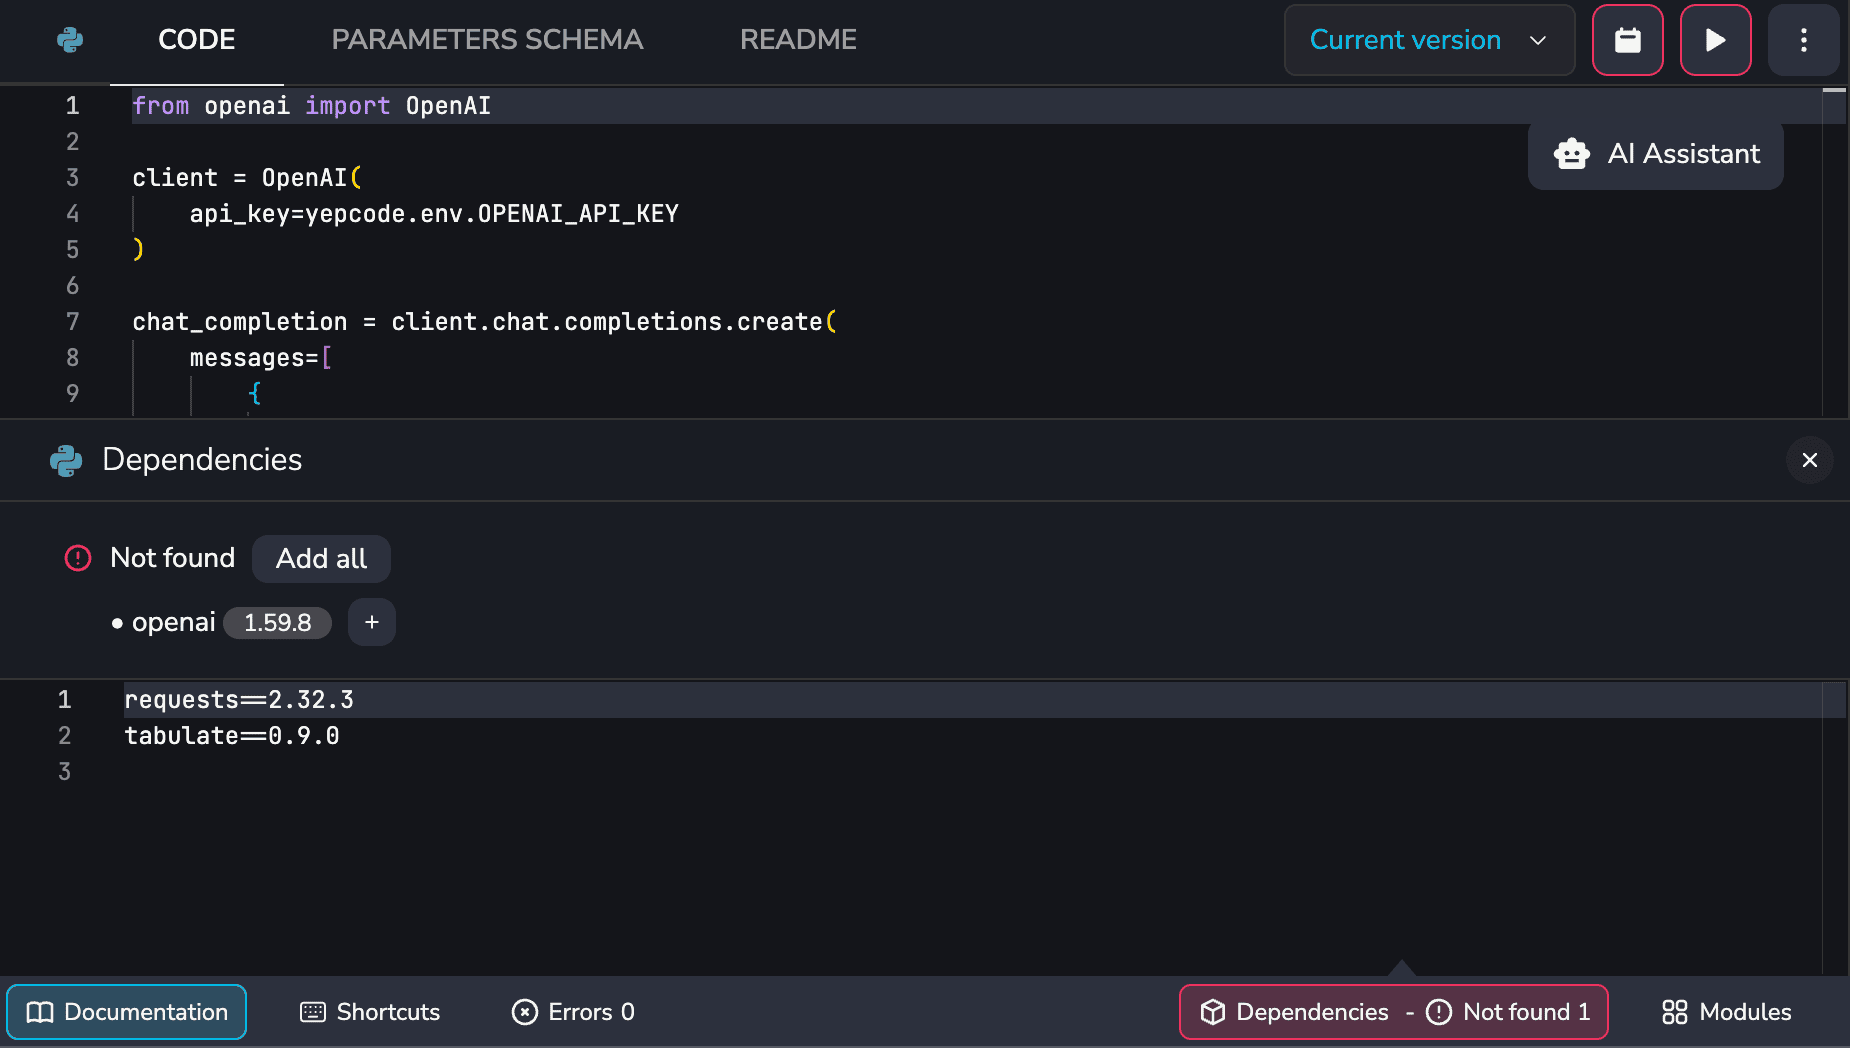
Task: Open the PARAMETERS SCHEMA tab
Action: (x=487, y=40)
